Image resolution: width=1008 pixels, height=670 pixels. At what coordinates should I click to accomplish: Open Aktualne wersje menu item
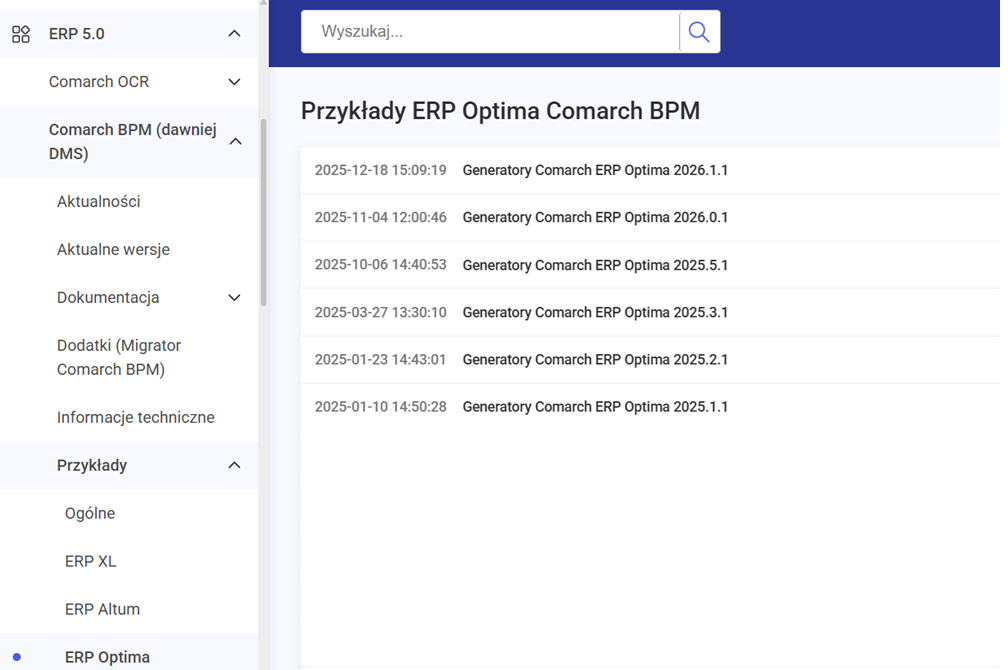(x=113, y=250)
